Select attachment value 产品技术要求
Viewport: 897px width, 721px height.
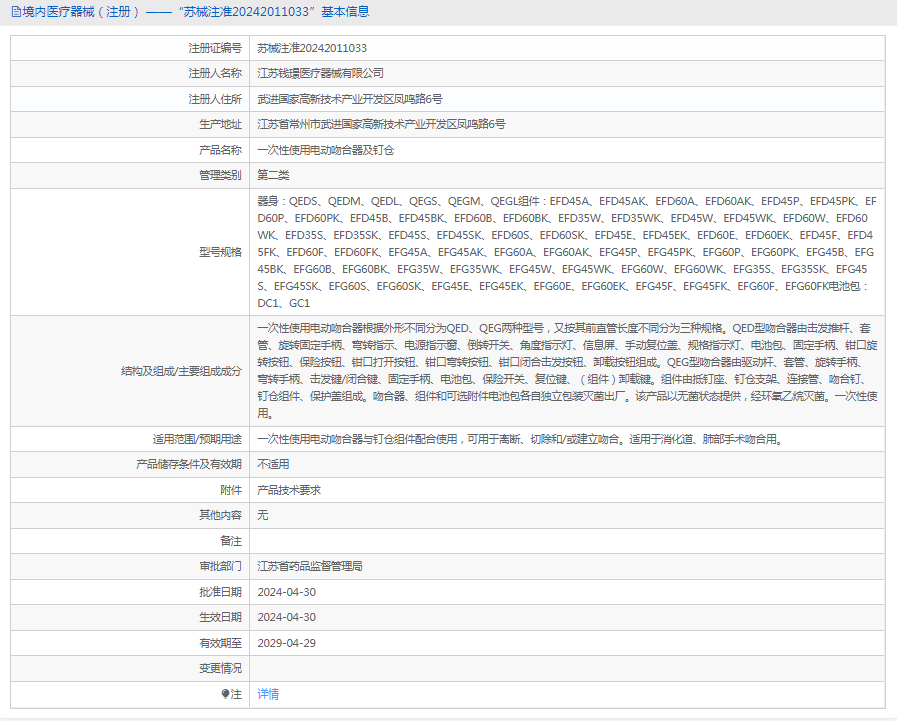pos(289,490)
